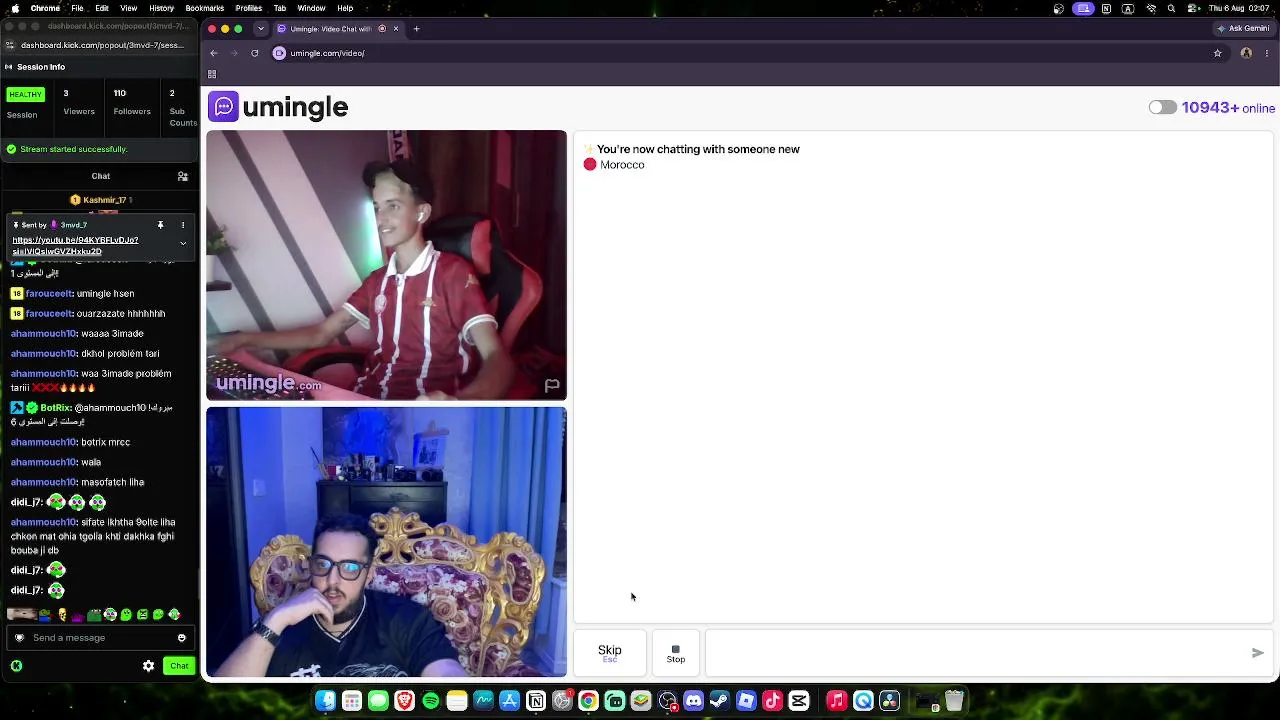Open Apple Music from the dock
Image resolution: width=1280 pixels, height=720 pixels.
click(837, 701)
